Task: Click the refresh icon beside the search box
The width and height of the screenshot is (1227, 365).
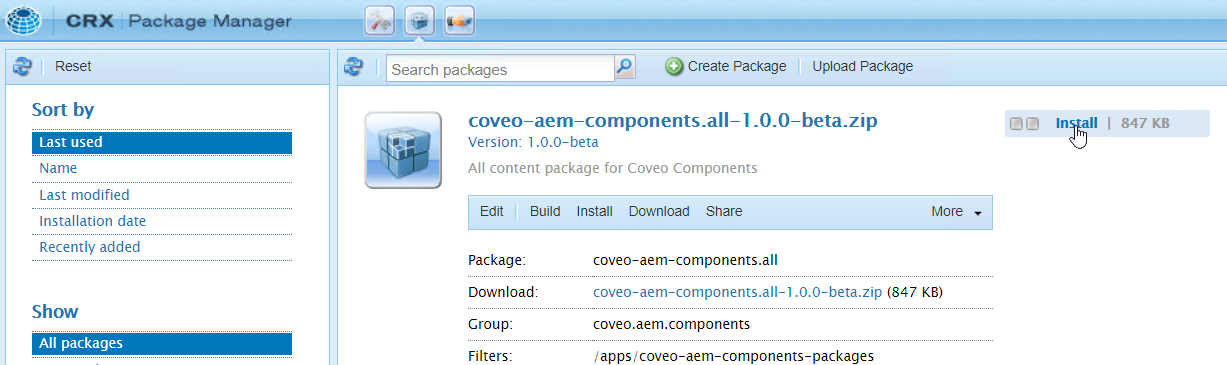Action: [353, 67]
